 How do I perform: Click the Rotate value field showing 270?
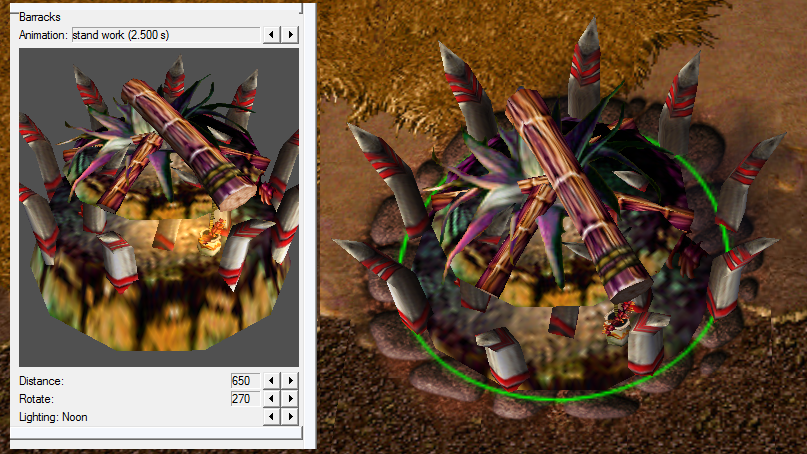(x=245, y=399)
